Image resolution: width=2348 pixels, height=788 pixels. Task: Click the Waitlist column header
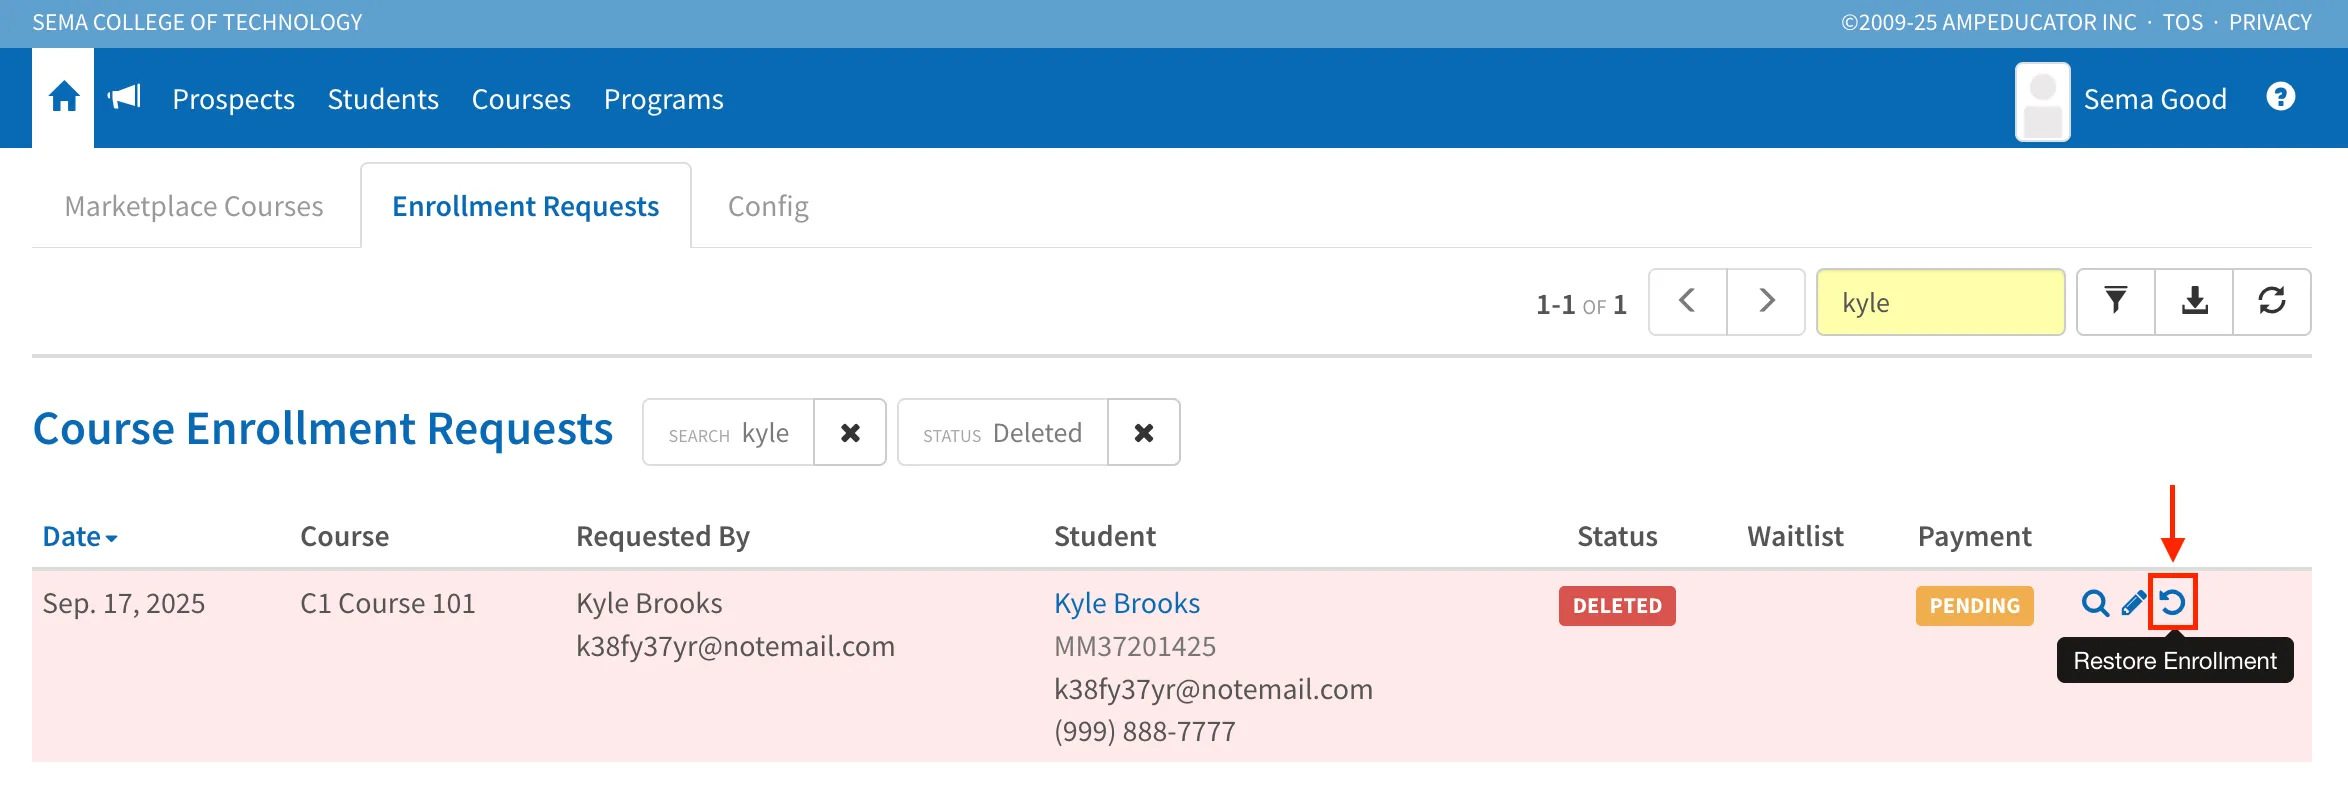point(1795,536)
